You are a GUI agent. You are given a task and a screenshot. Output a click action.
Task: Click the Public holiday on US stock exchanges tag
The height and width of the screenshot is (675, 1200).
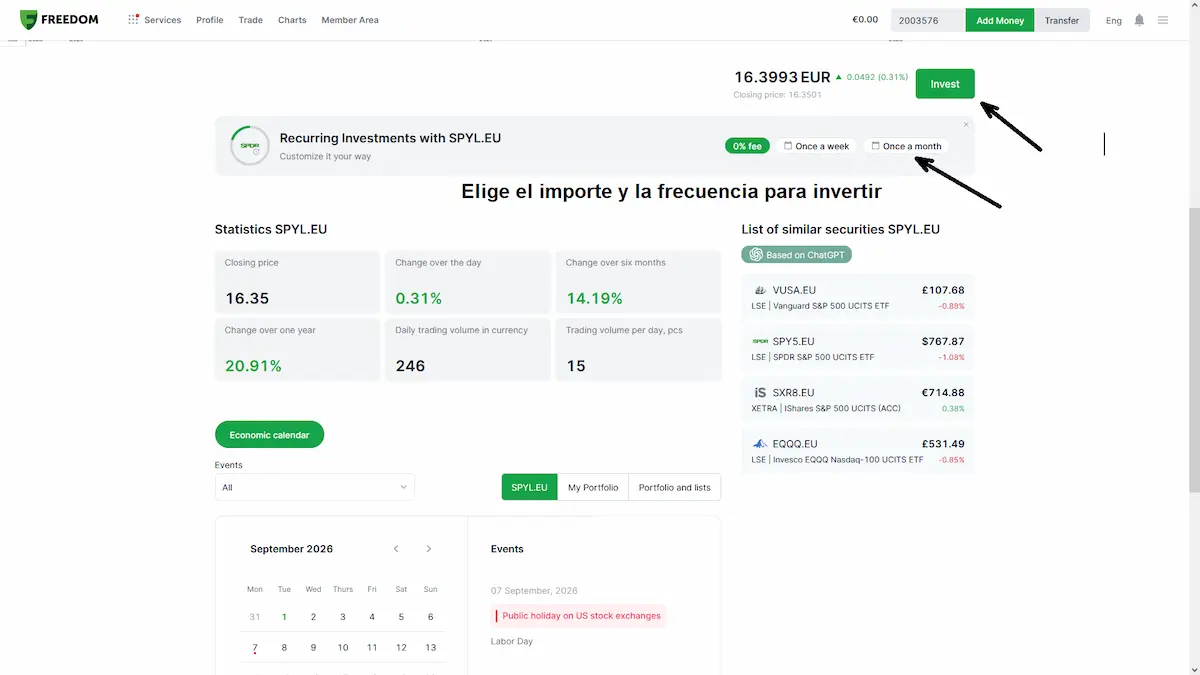tap(579, 616)
